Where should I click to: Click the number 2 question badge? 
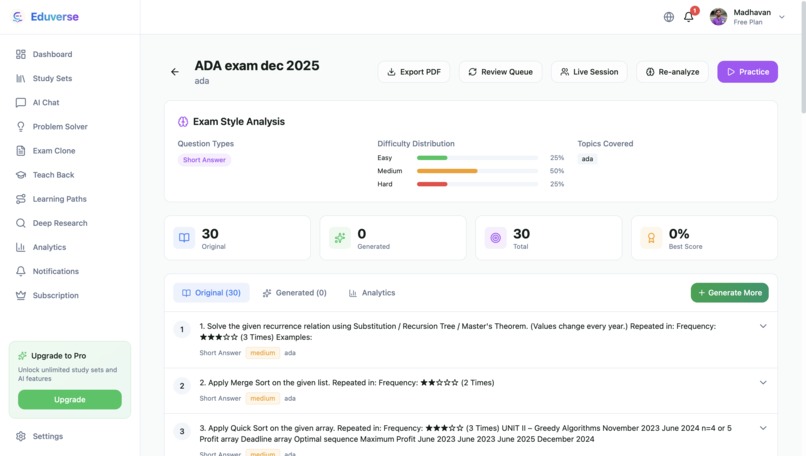(x=182, y=386)
